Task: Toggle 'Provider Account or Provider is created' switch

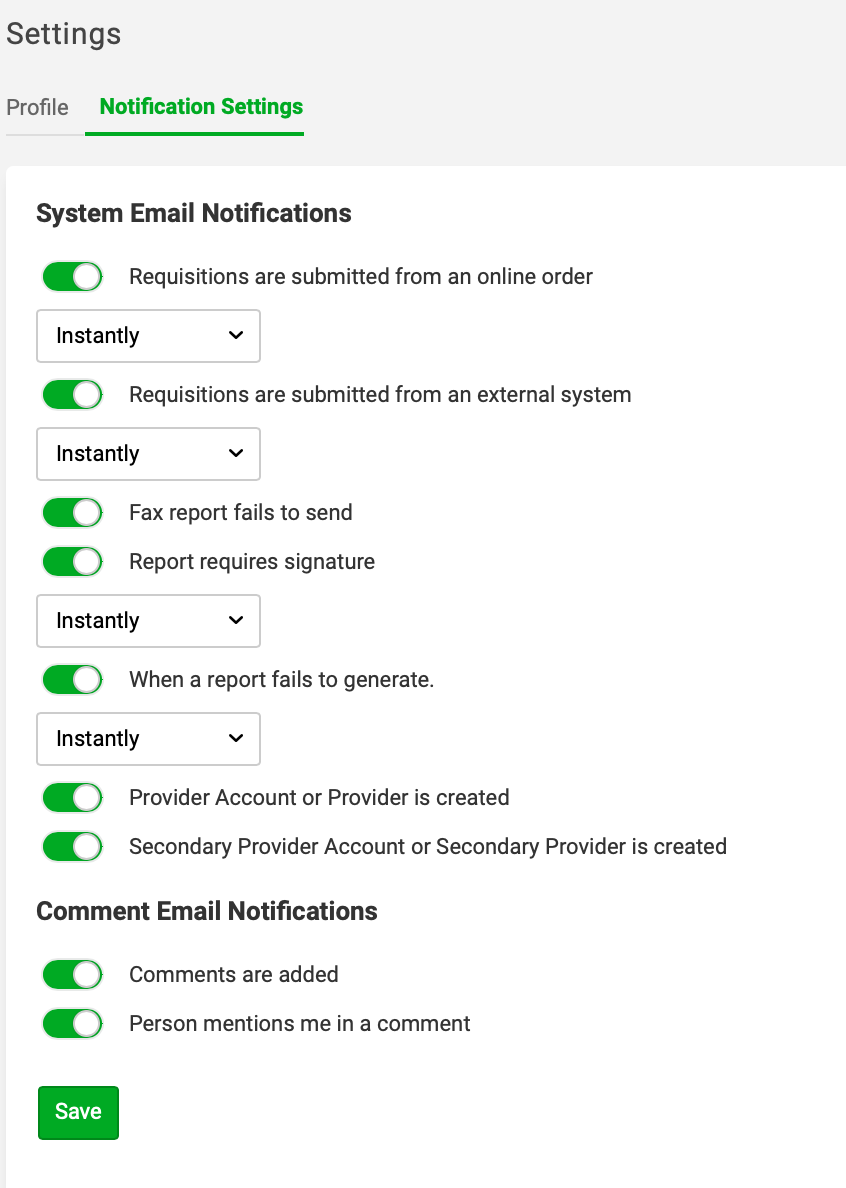Action: click(x=73, y=798)
